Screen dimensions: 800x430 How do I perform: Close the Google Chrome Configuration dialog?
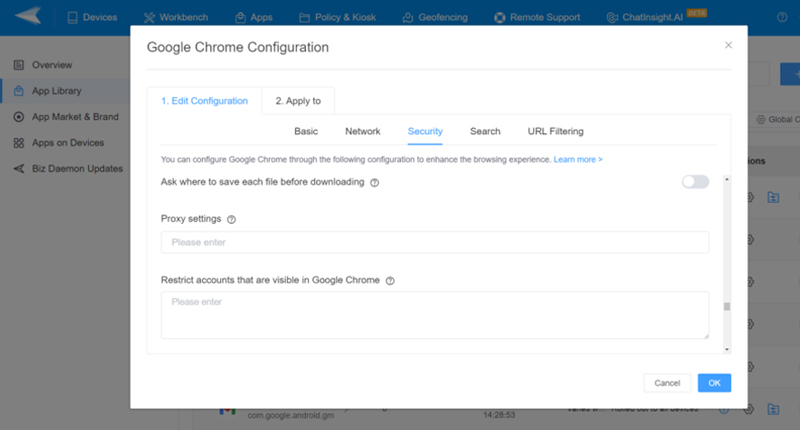728,45
